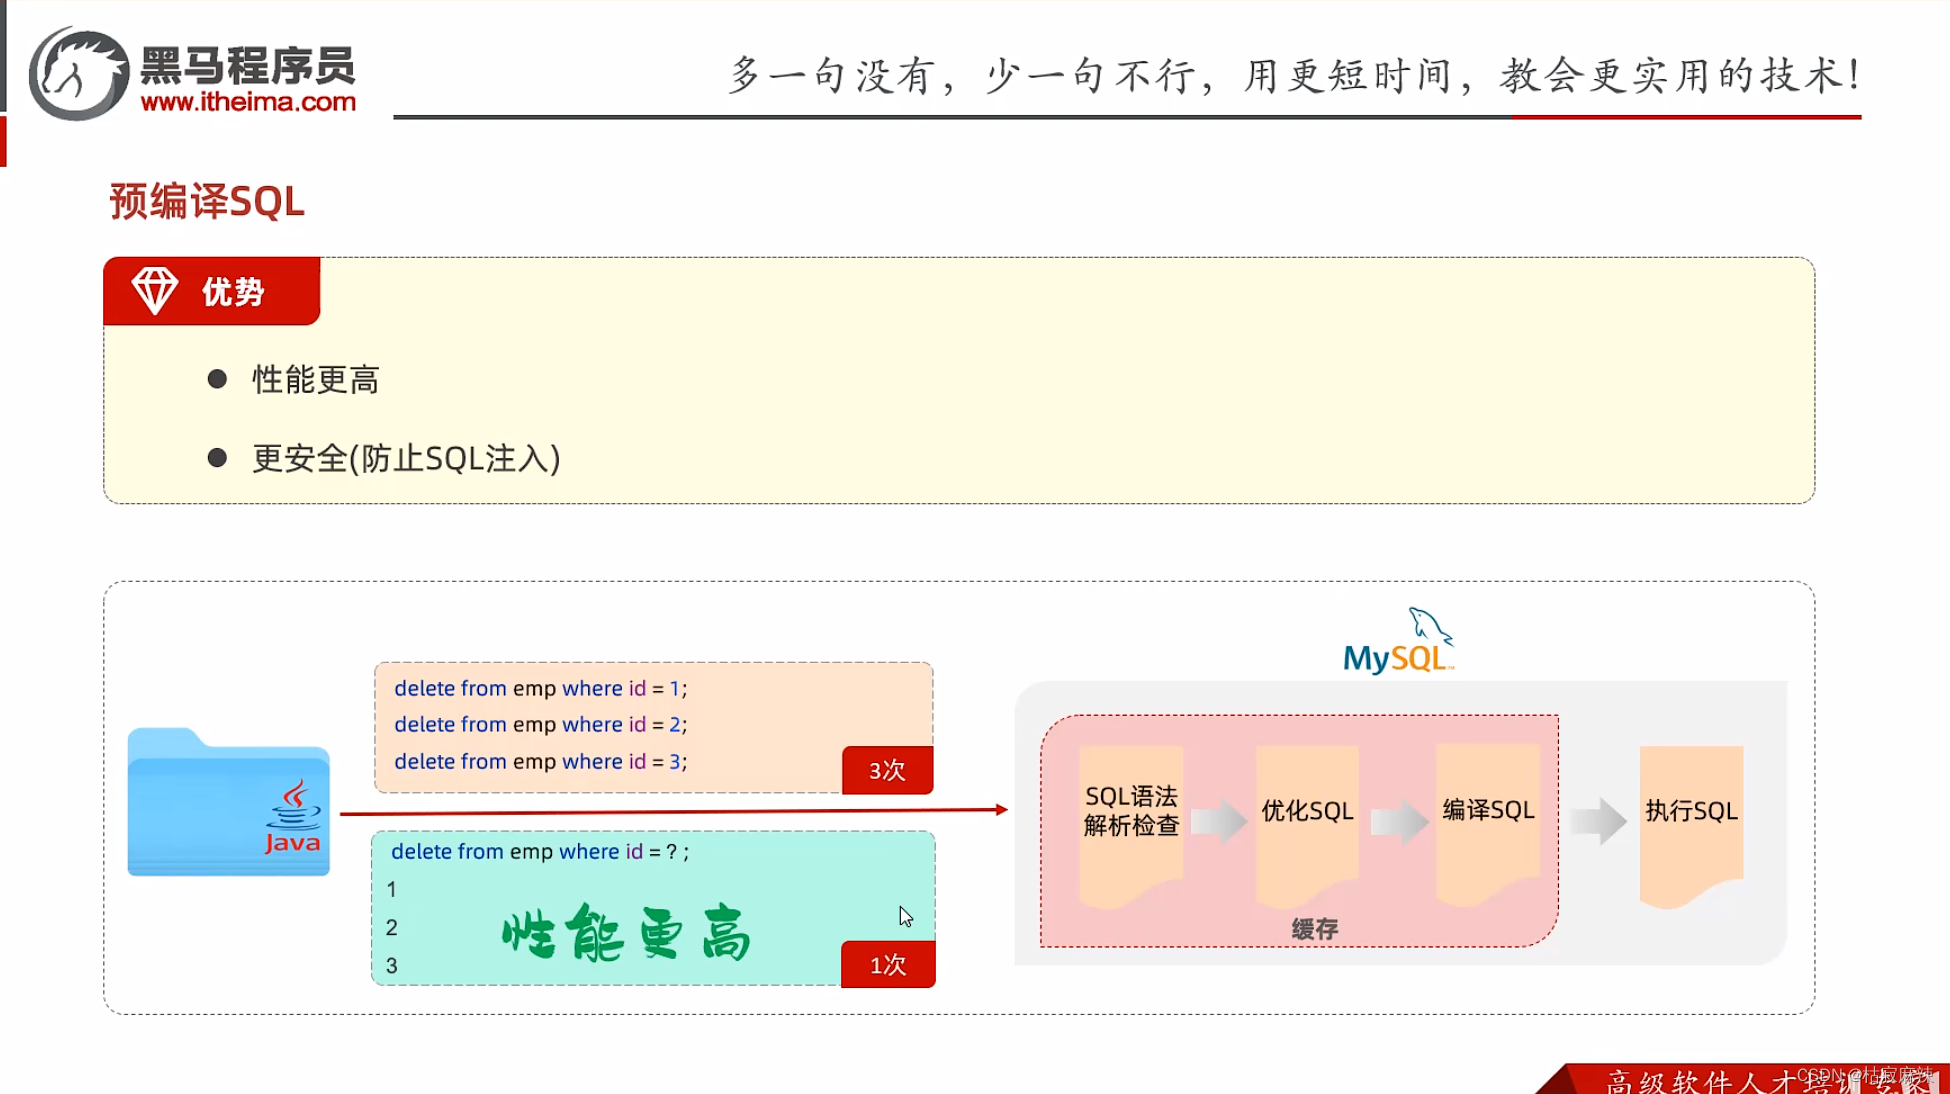1950x1094 pixels.
Task: Click the diamond icon beside 优势
Action: coord(155,291)
